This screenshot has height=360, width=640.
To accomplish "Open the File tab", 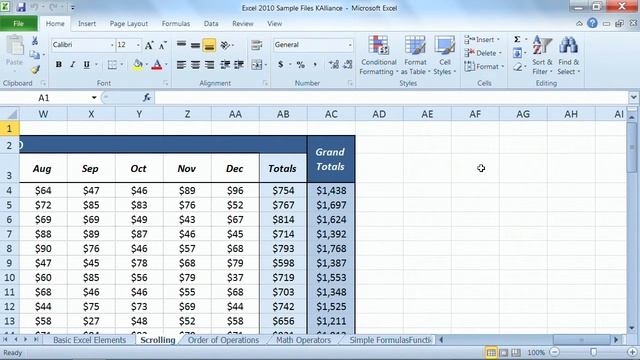I will coord(18,24).
